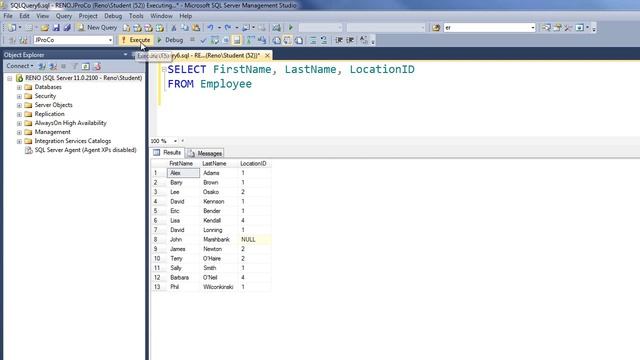Click Disconnect icon in Object Explorer toolbar
The height and width of the screenshot is (360, 640).
click(x=53, y=66)
